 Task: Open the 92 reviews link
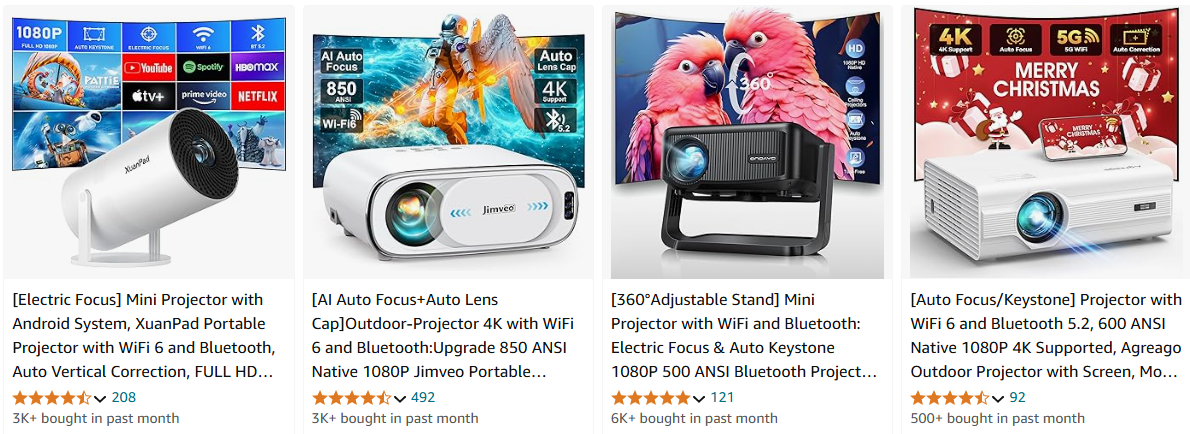point(1017,397)
